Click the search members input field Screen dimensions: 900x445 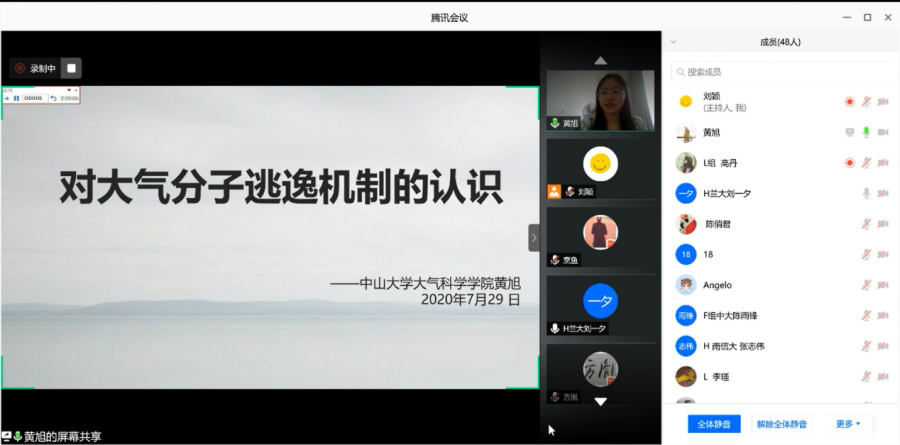coord(780,72)
